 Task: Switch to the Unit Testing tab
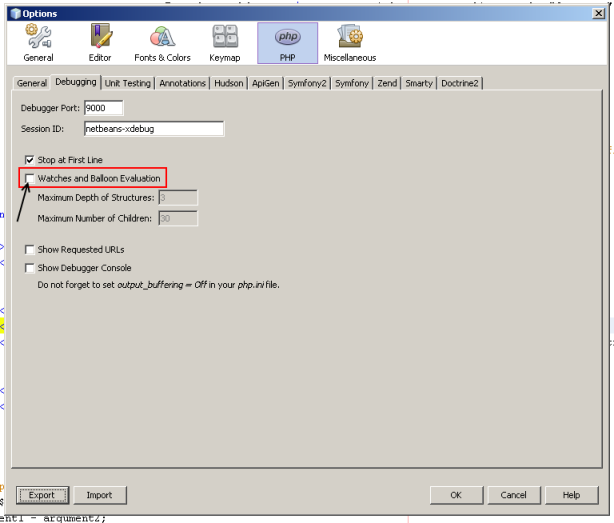click(127, 83)
